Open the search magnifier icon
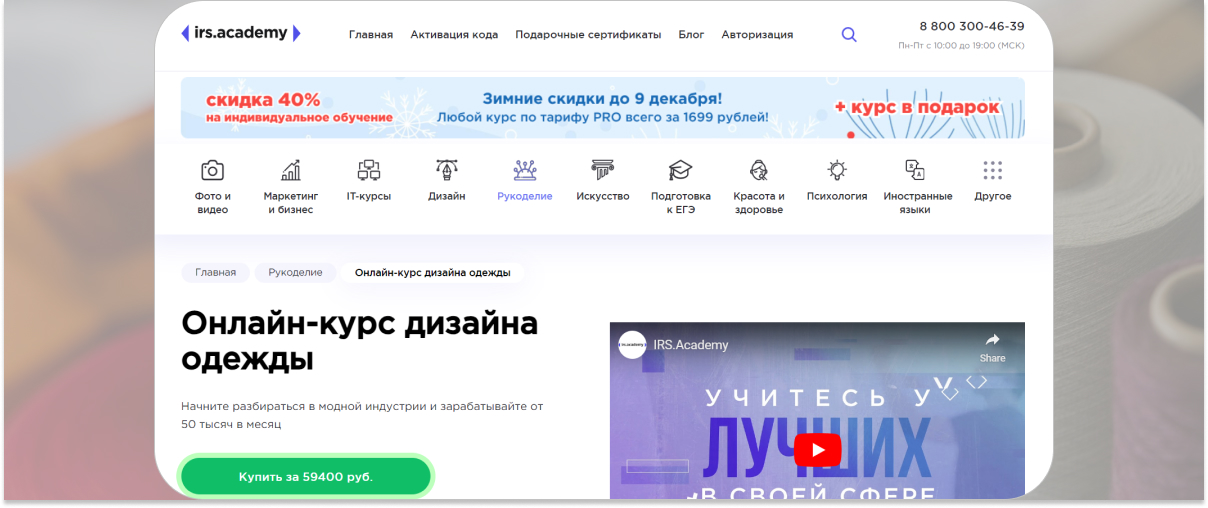 point(849,34)
